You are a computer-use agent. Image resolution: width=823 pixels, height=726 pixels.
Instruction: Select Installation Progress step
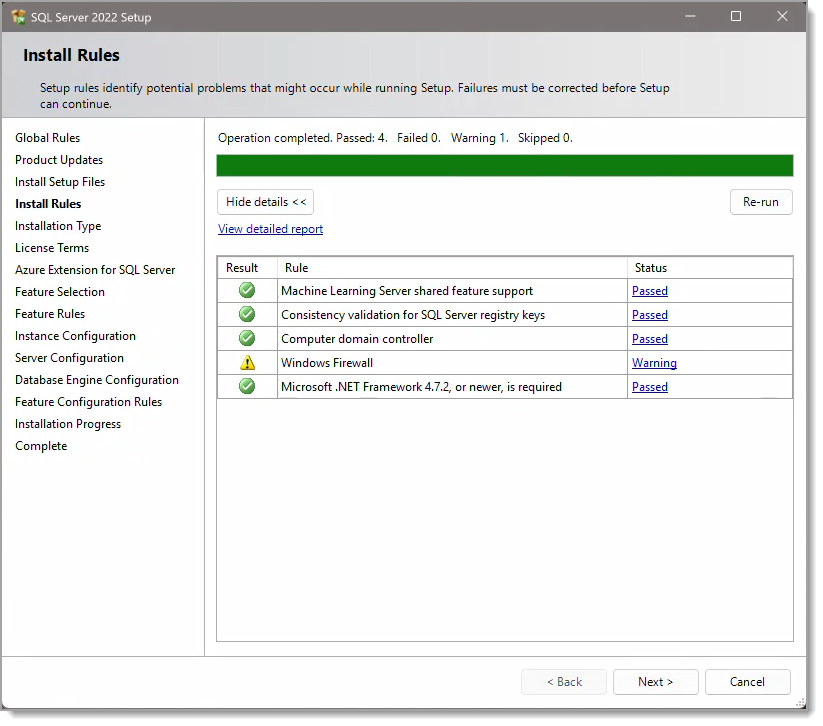[68, 424]
